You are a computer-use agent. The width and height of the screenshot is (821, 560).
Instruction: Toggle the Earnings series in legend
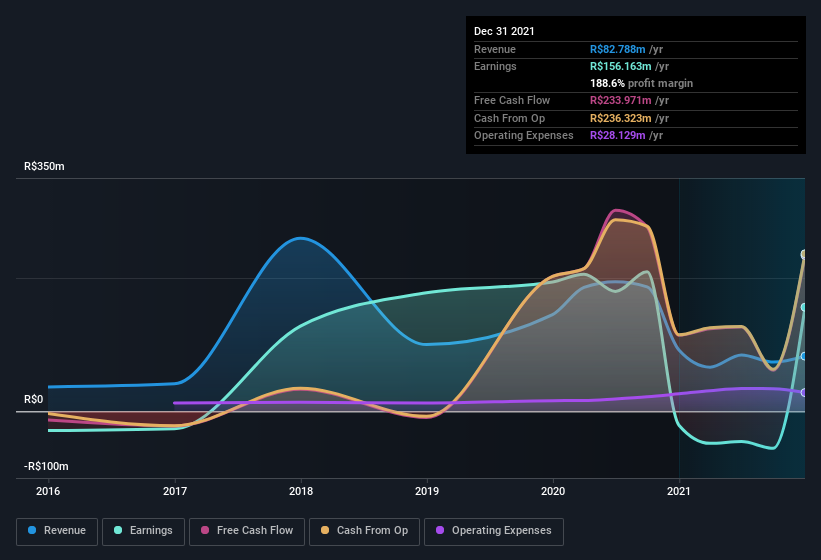[144, 531]
